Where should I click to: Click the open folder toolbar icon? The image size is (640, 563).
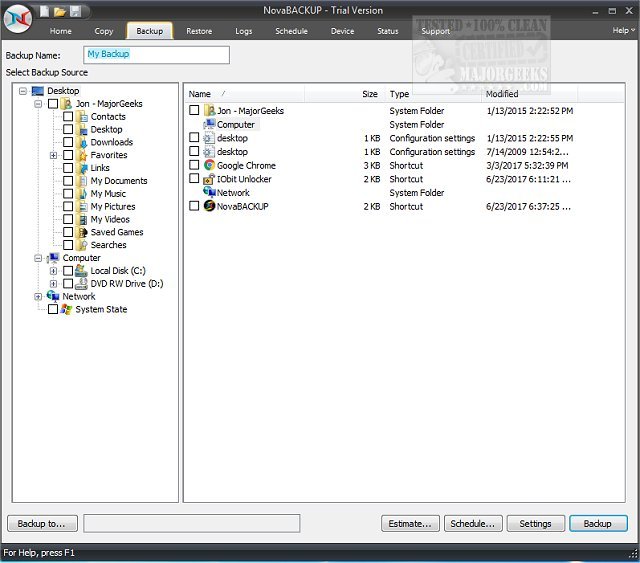[60, 11]
